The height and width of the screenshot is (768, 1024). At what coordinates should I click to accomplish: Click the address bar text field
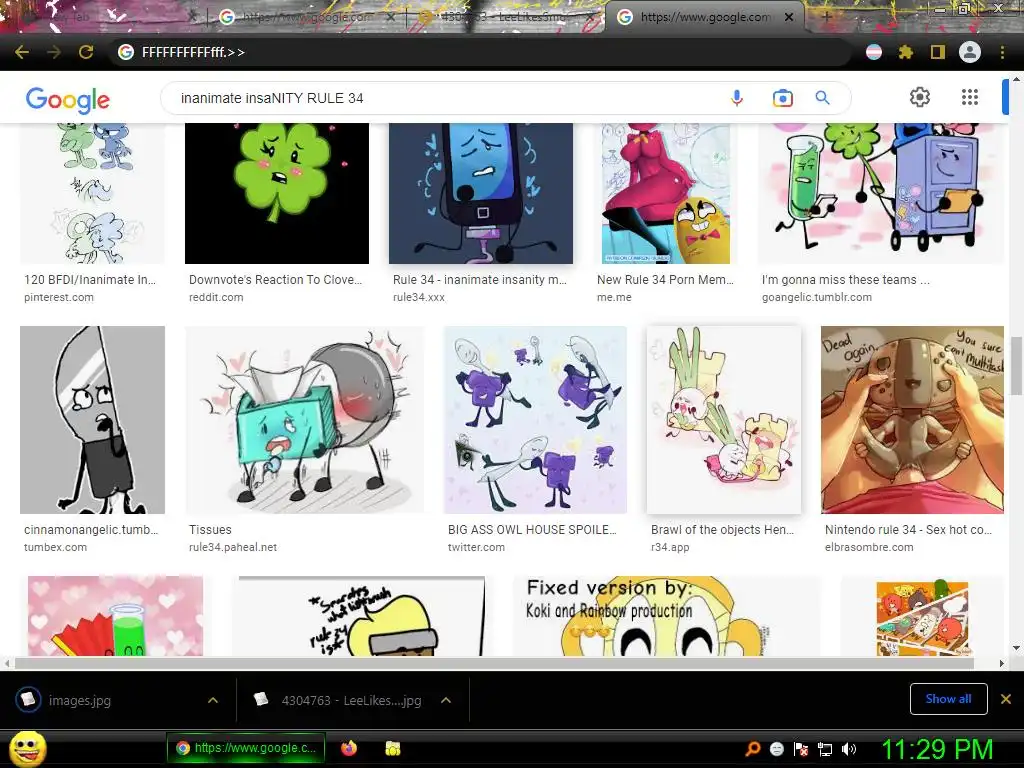tap(483, 52)
